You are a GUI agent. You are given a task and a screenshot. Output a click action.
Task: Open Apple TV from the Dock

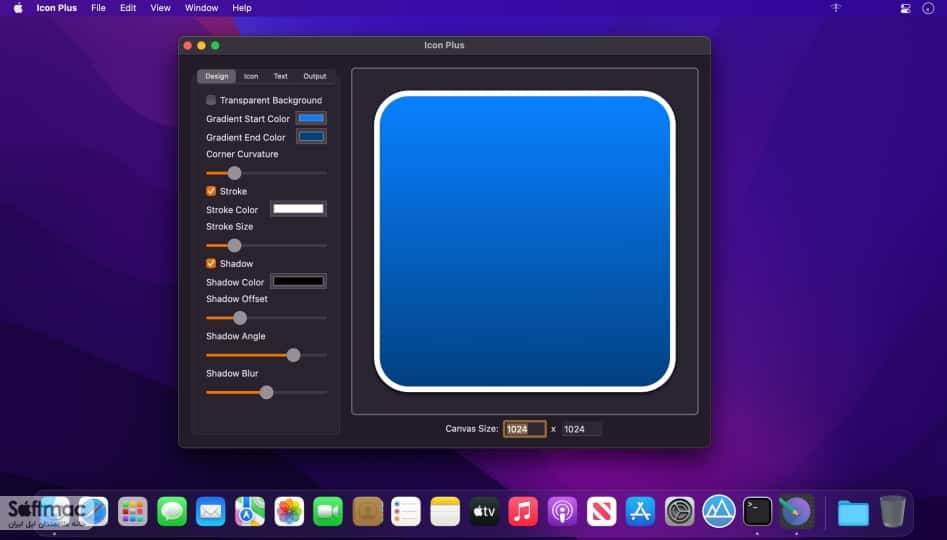tap(484, 512)
